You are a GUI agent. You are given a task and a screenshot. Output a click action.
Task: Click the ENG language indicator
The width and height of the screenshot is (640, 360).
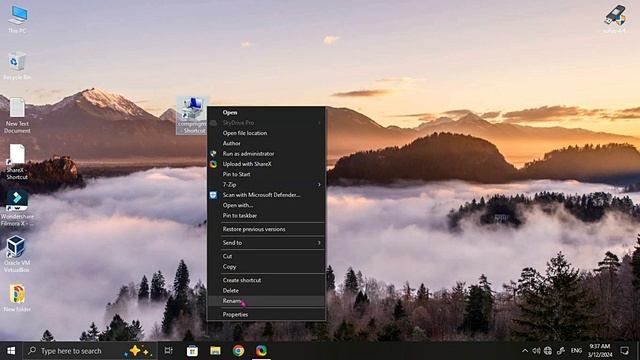pyautogui.click(x=576, y=351)
